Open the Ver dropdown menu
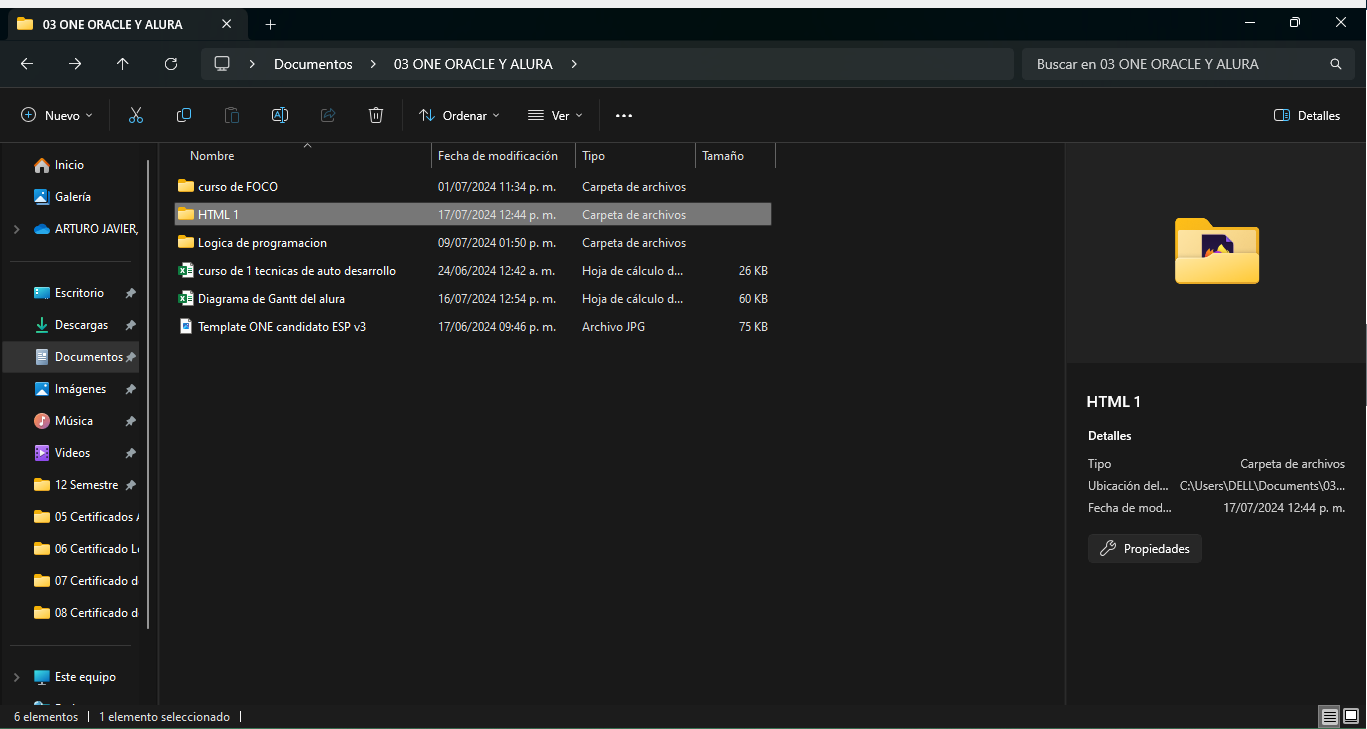 point(555,116)
